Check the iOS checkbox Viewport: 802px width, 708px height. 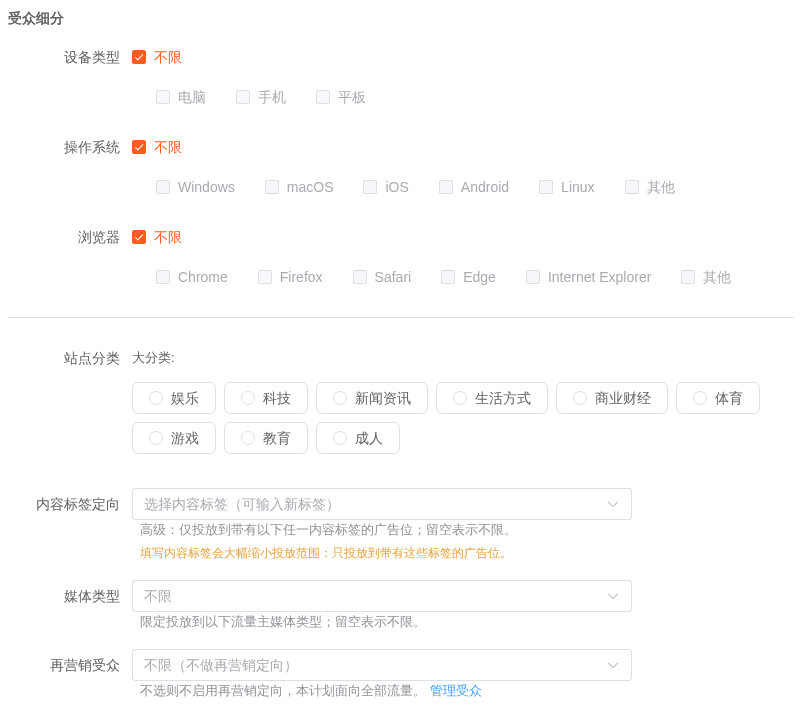(370, 187)
